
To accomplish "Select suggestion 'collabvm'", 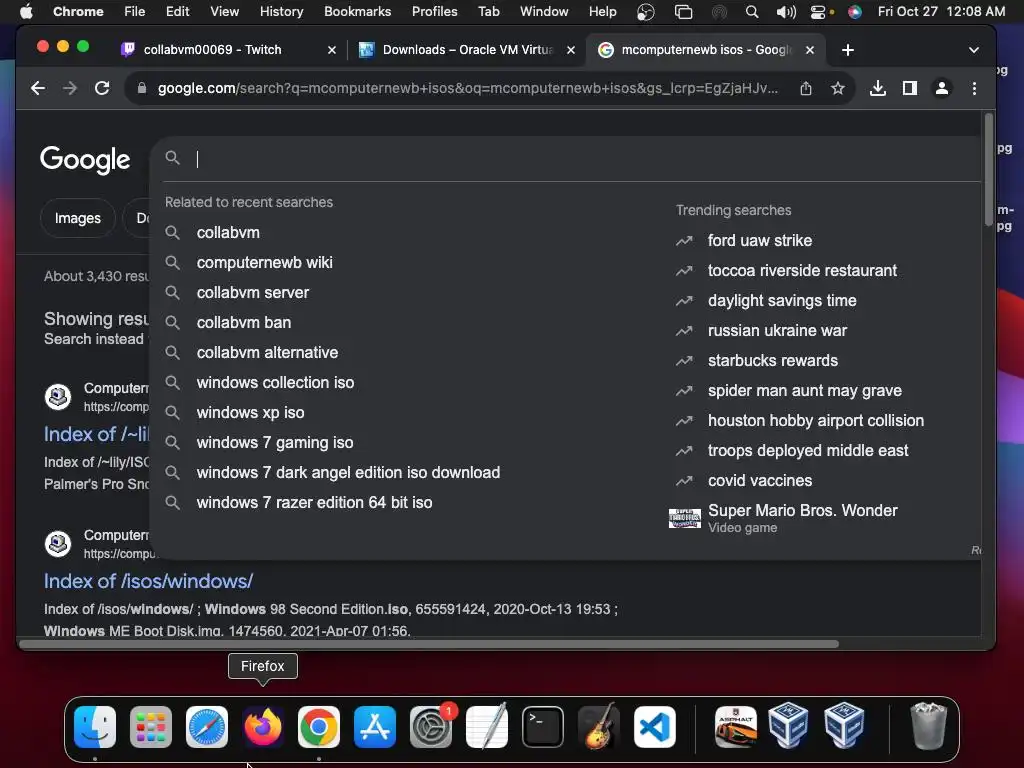I will (228, 232).
